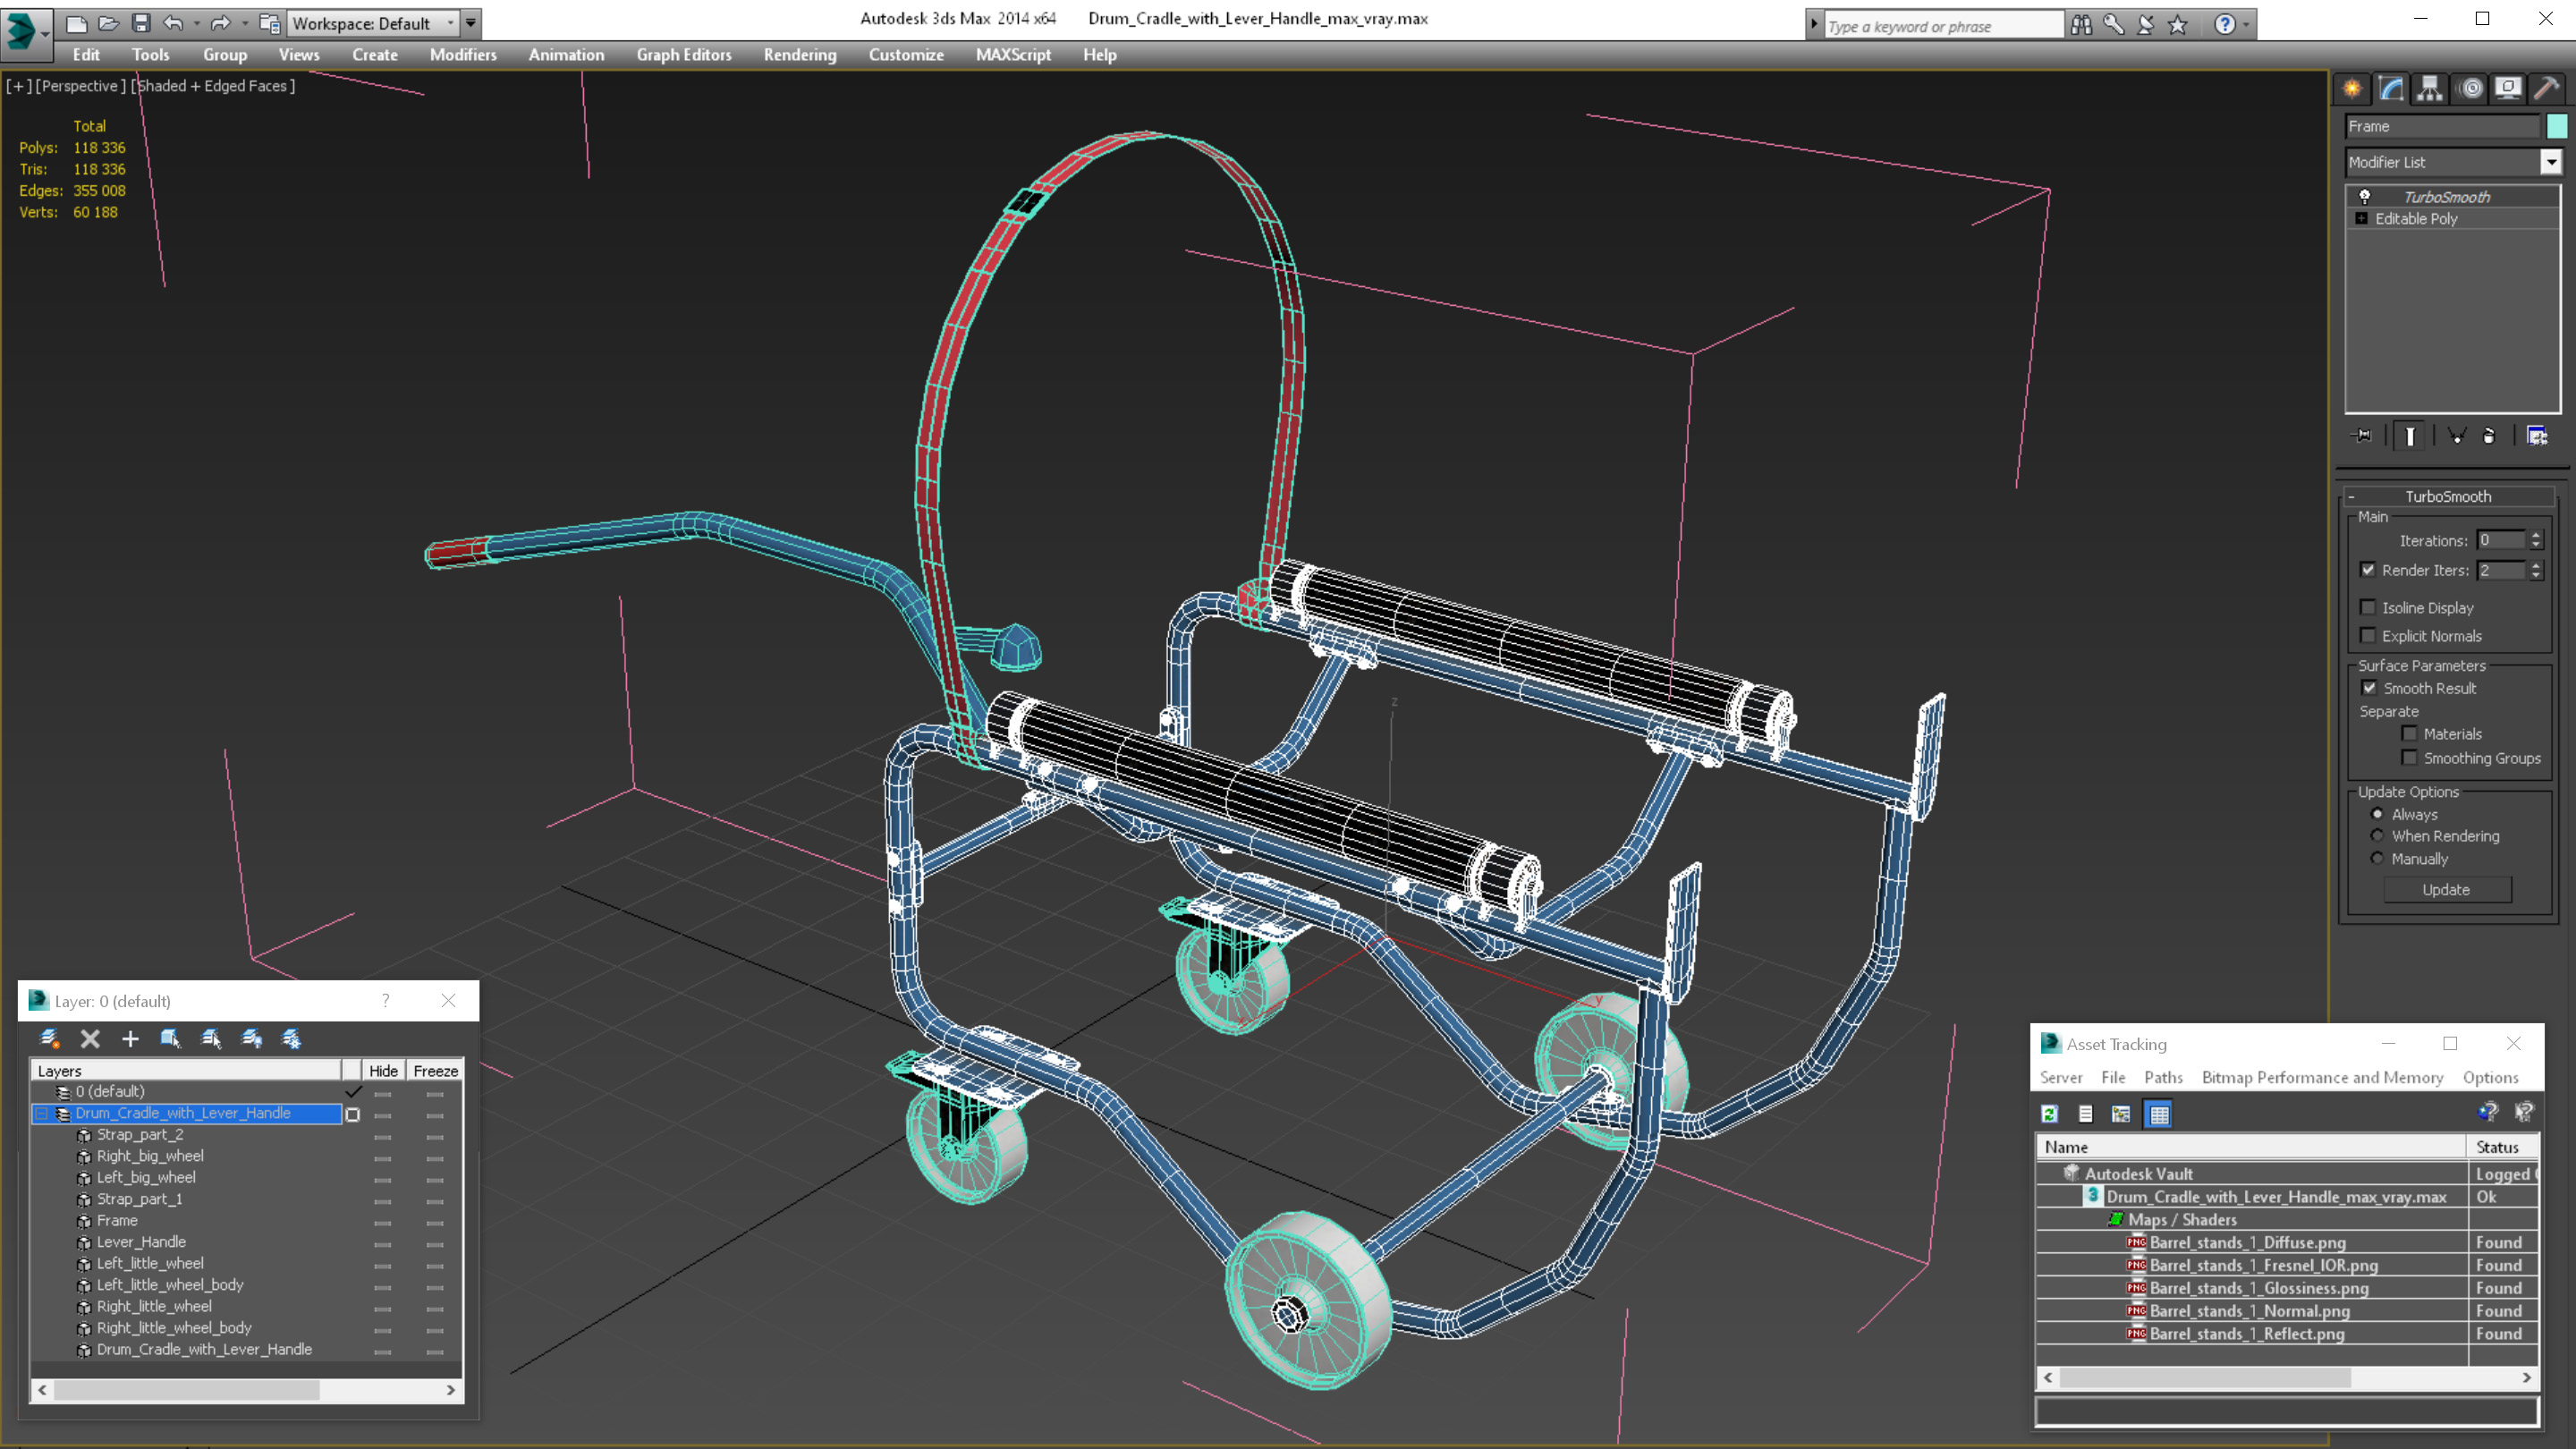
Task: Enable Isoline Display checkbox
Action: 2368,607
